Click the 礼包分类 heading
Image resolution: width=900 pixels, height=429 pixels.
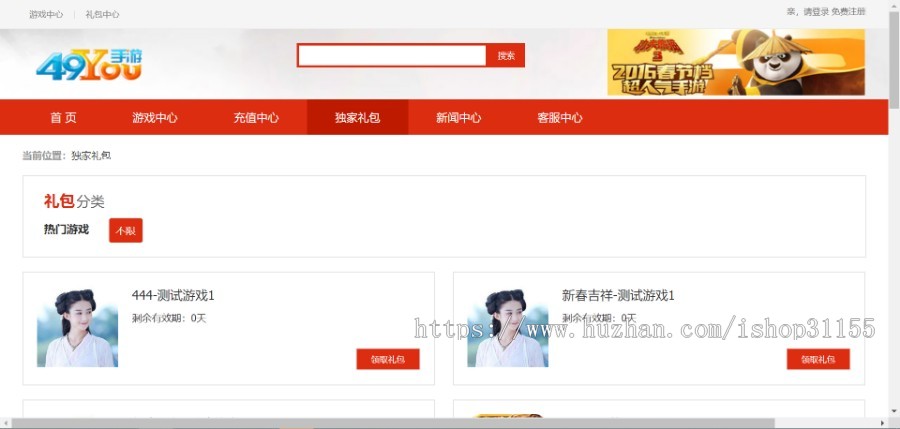(x=74, y=202)
